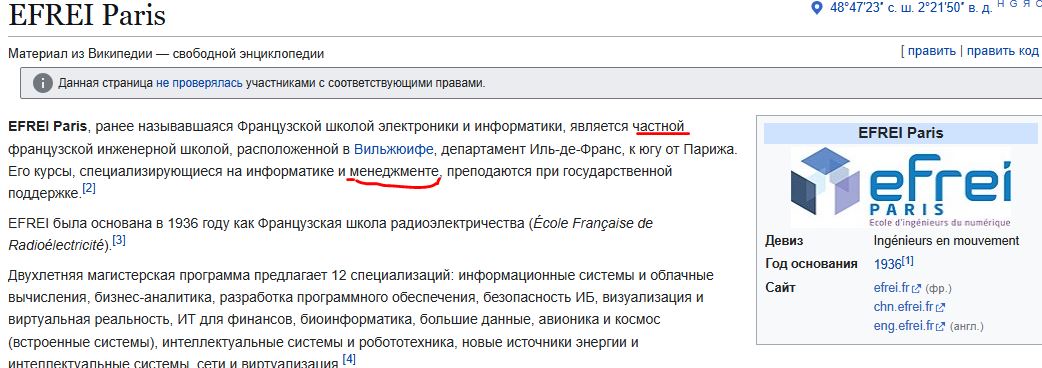
Task: Visit the chn.efrei.fr website link
Action: [x=904, y=307]
